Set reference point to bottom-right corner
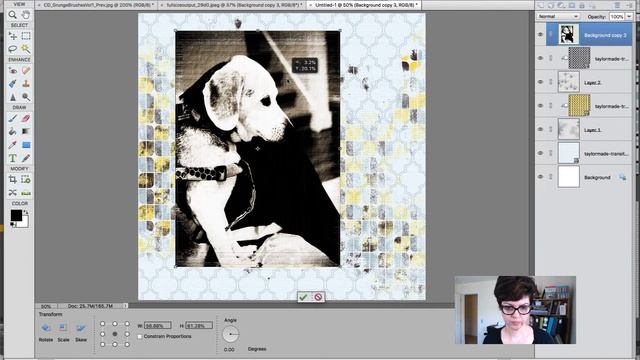This screenshot has height=360, width=640. pyautogui.click(x=127, y=344)
